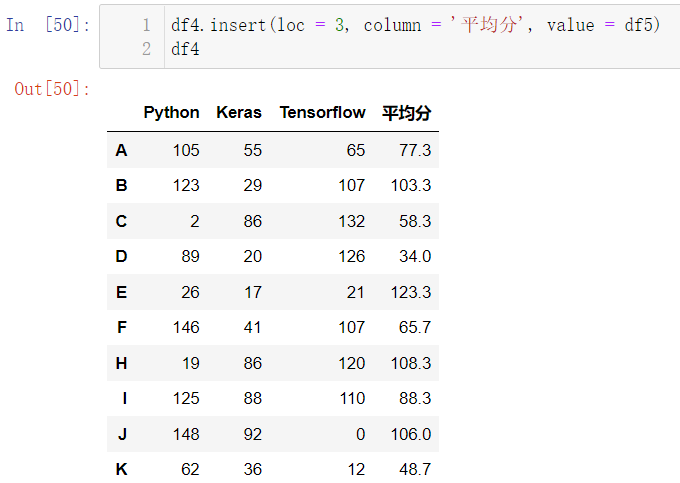Screen dimensions: 680x483
Task: Click average value 77.3 in row A
Action: [x=415, y=150]
